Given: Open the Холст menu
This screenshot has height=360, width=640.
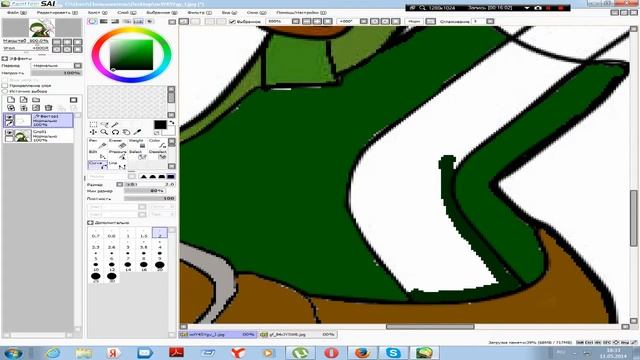Looking at the screenshot, I should click(x=98, y=13).
